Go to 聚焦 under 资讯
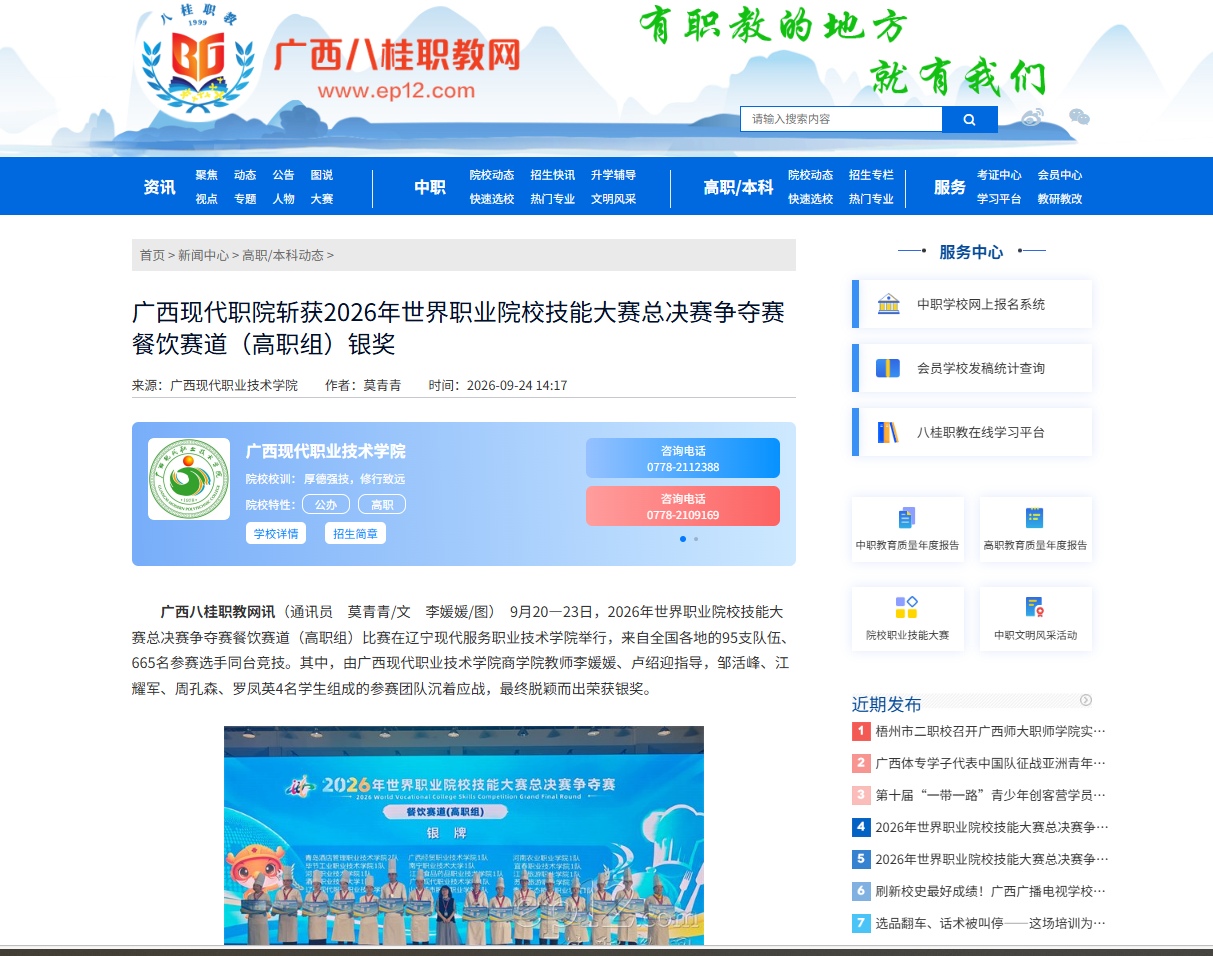This screenshot has width=1213, height=956. click(206, 175)
